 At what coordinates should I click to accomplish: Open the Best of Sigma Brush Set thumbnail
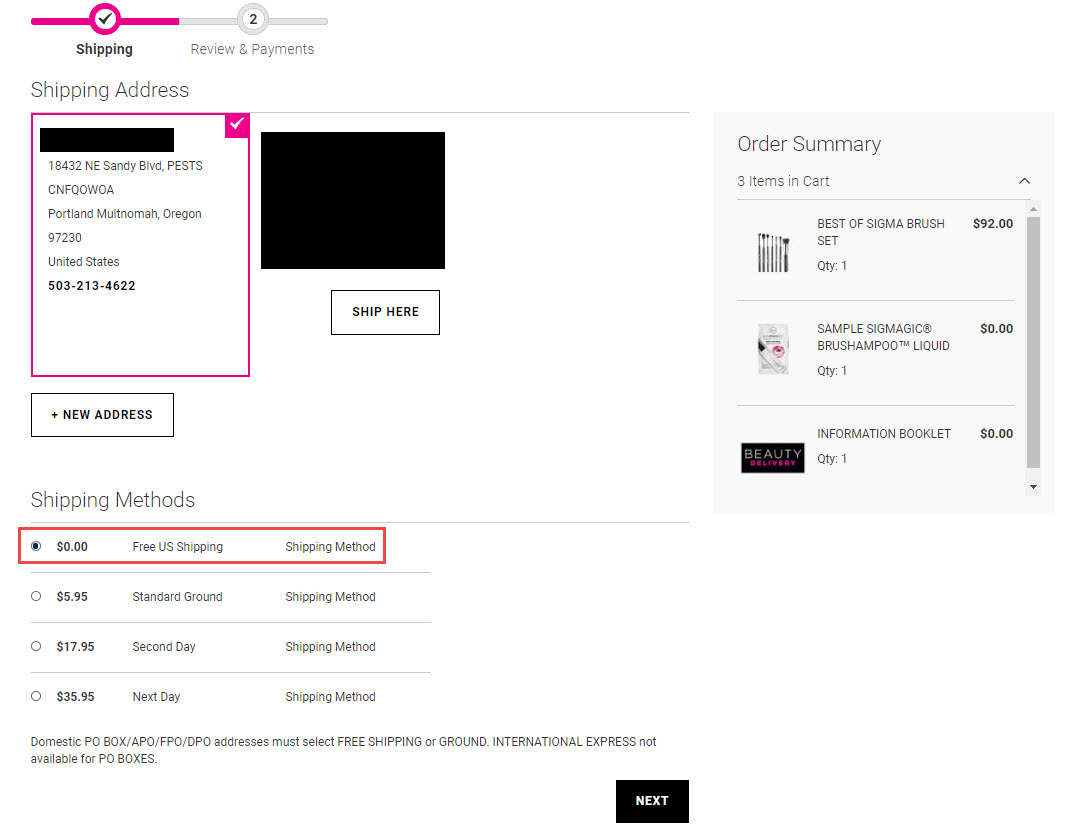[x=773, y=252]
